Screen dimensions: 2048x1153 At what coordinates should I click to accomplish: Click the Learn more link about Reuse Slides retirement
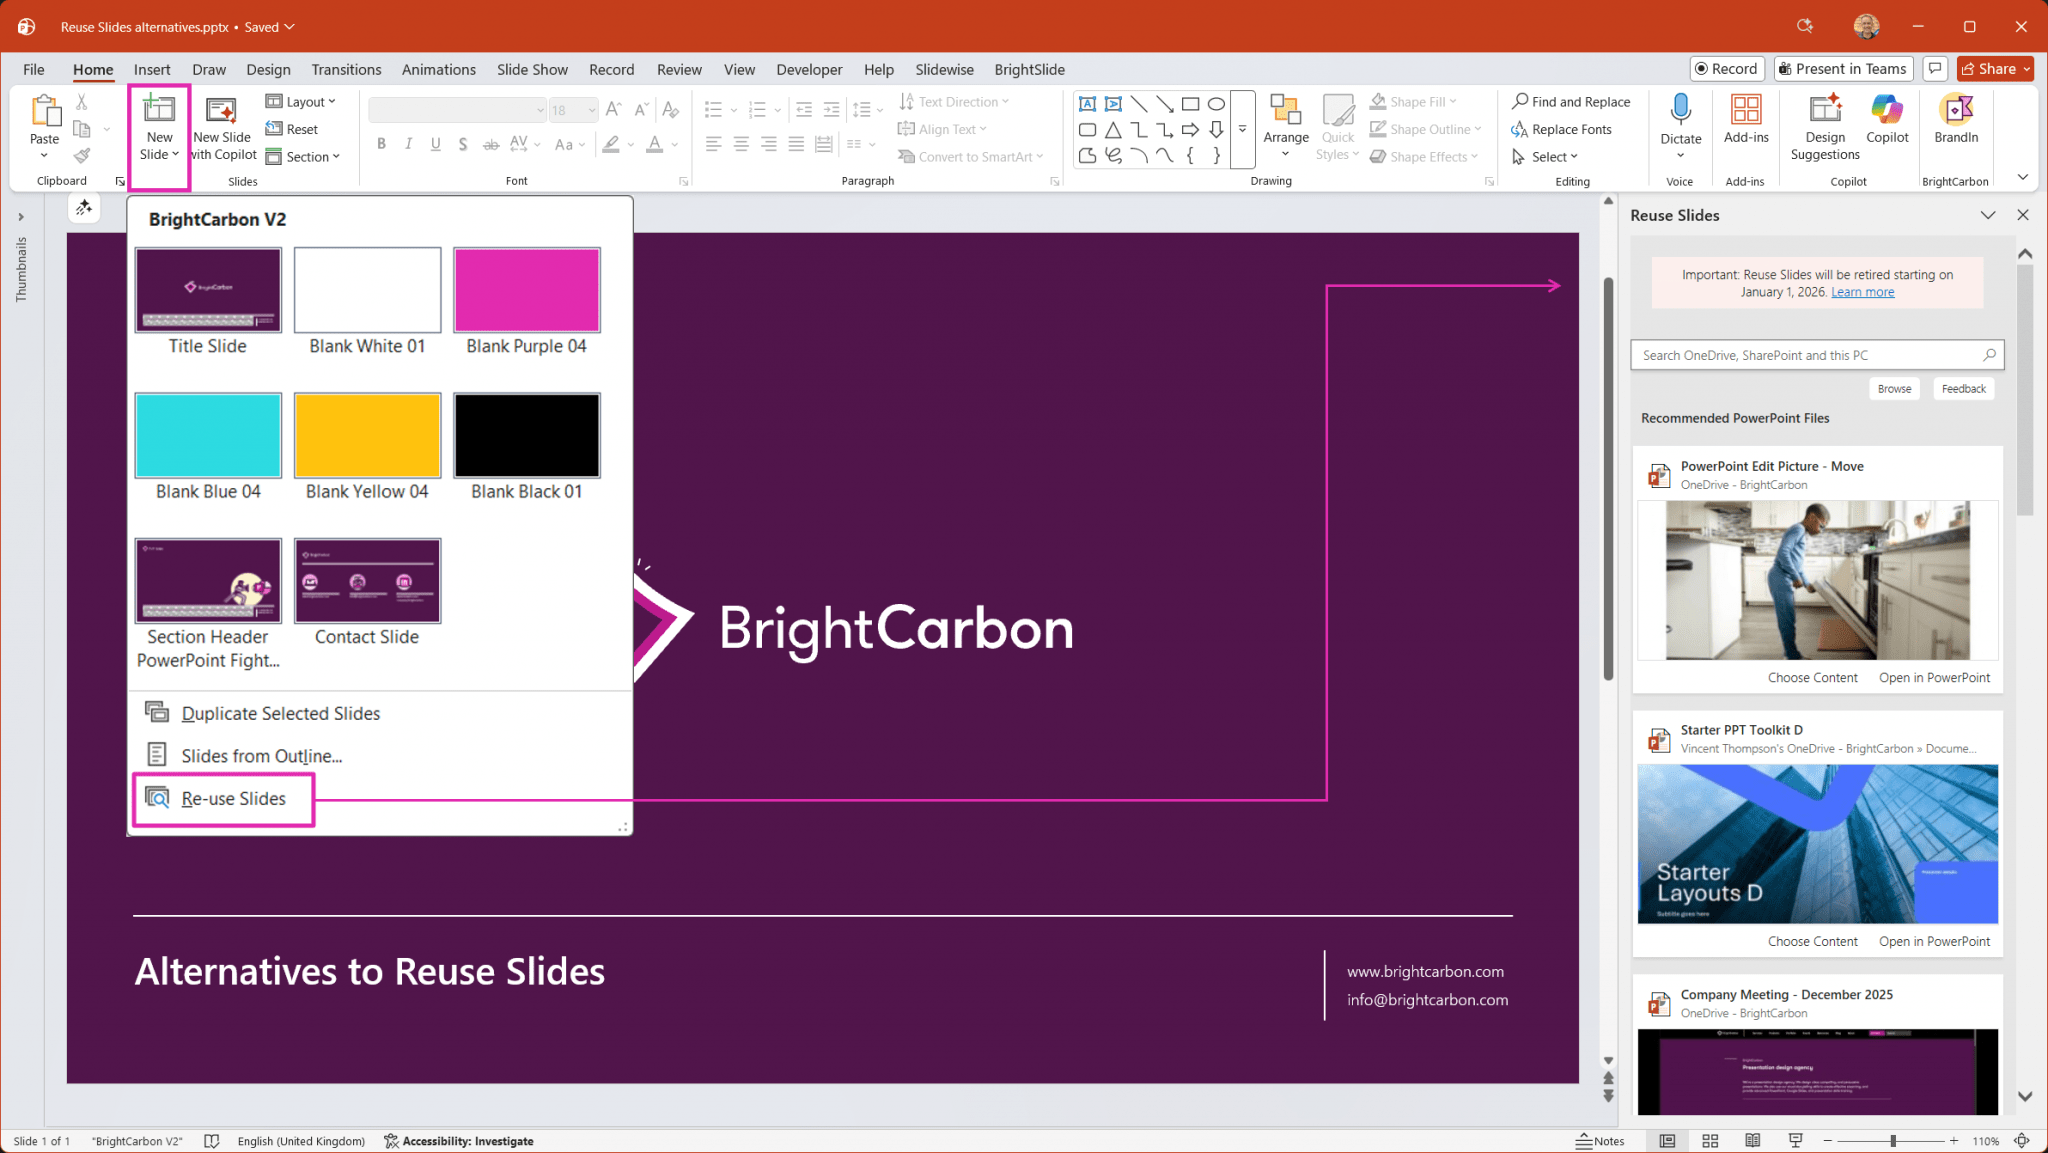pos(1862,291)
